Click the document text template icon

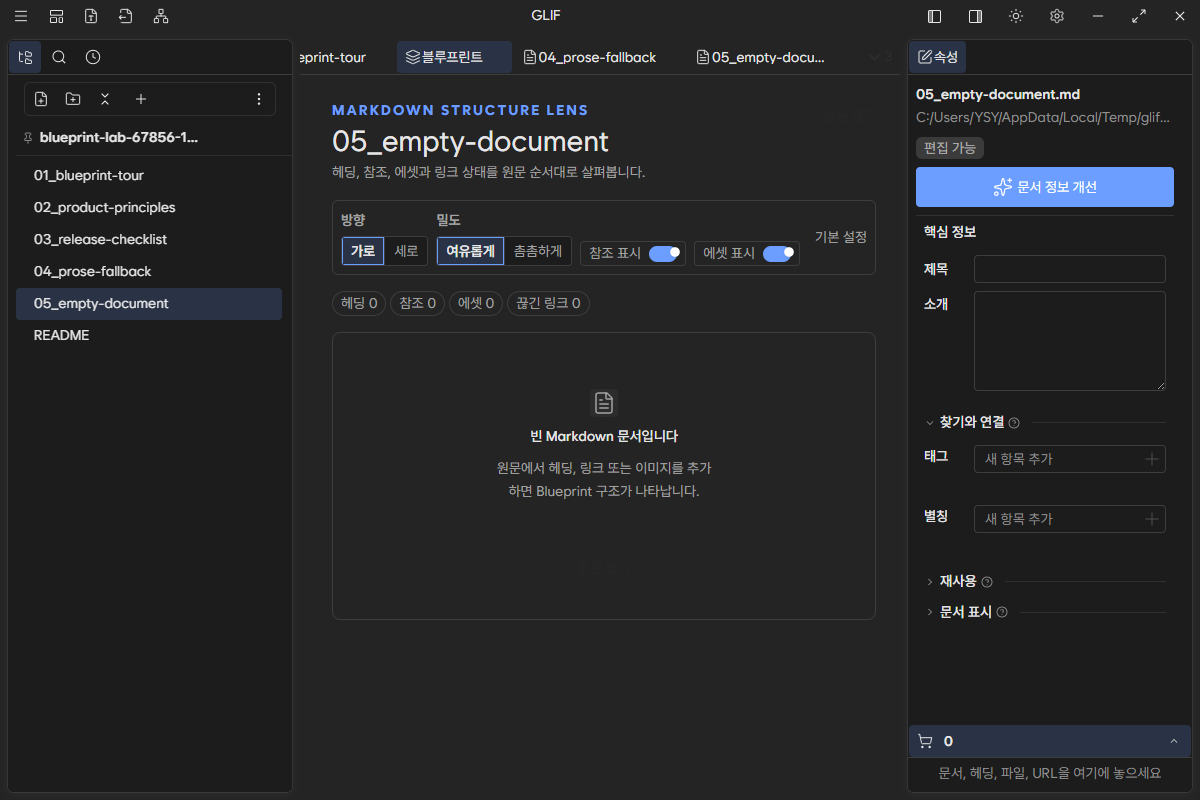point(91,16)
